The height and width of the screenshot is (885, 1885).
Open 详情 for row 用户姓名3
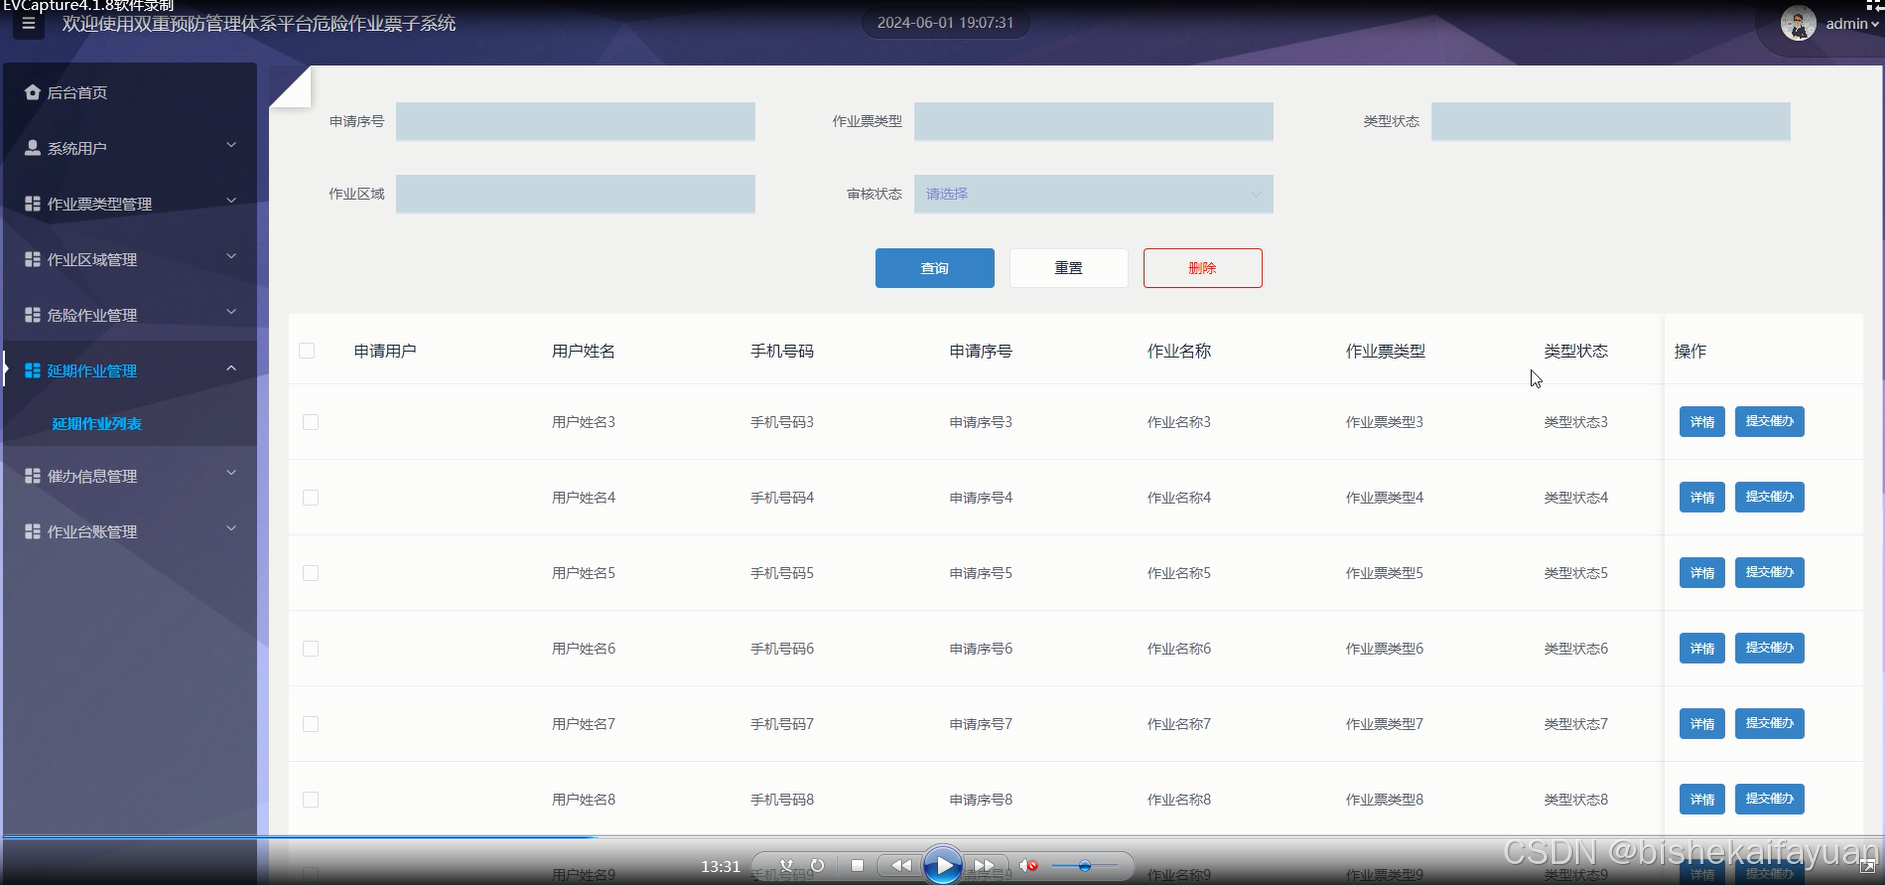(1702, 422)
